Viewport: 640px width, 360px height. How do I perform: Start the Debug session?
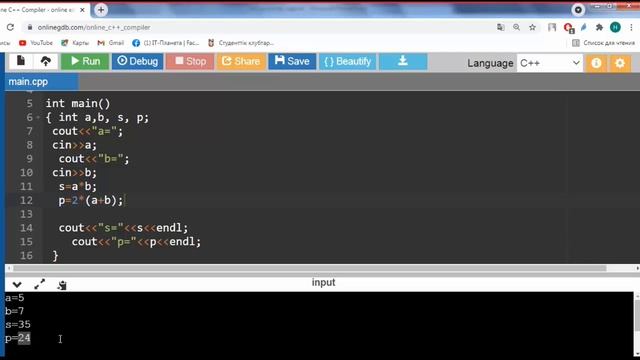[138, 62]
